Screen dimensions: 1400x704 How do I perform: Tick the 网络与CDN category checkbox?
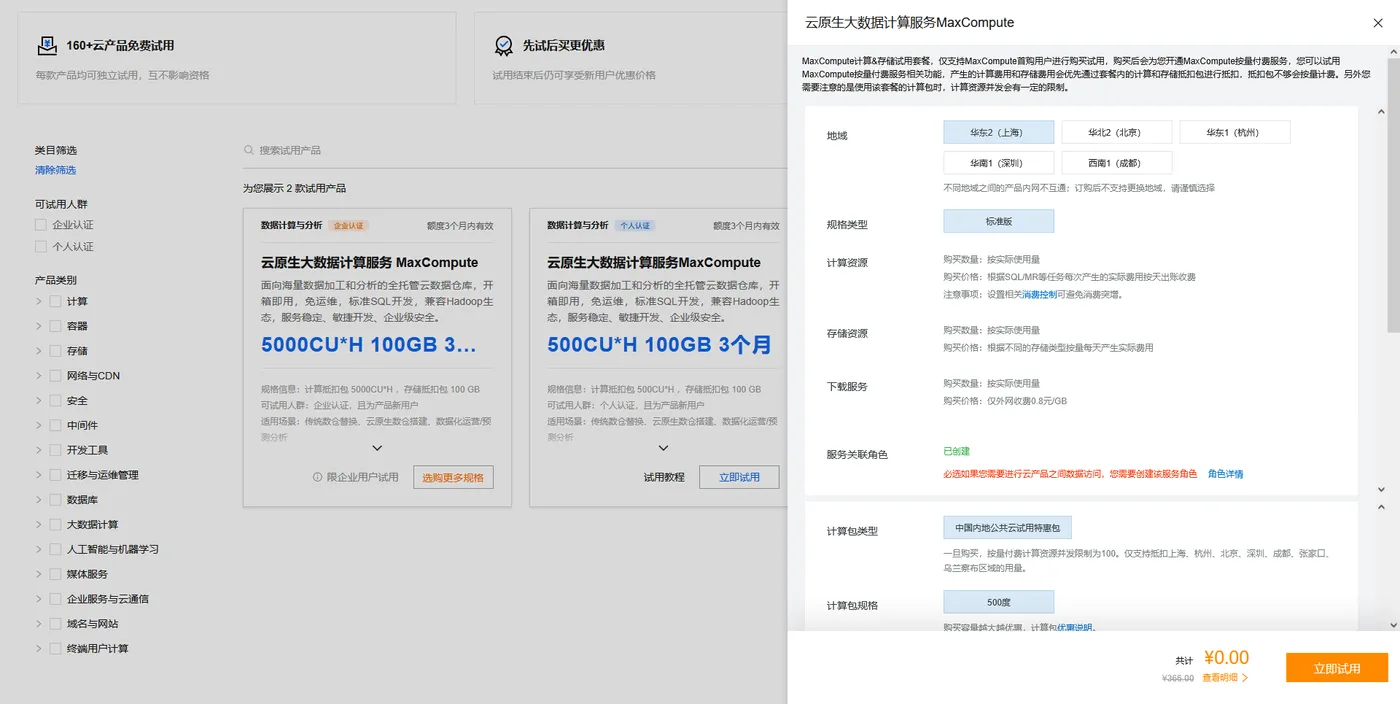(55, 376)
